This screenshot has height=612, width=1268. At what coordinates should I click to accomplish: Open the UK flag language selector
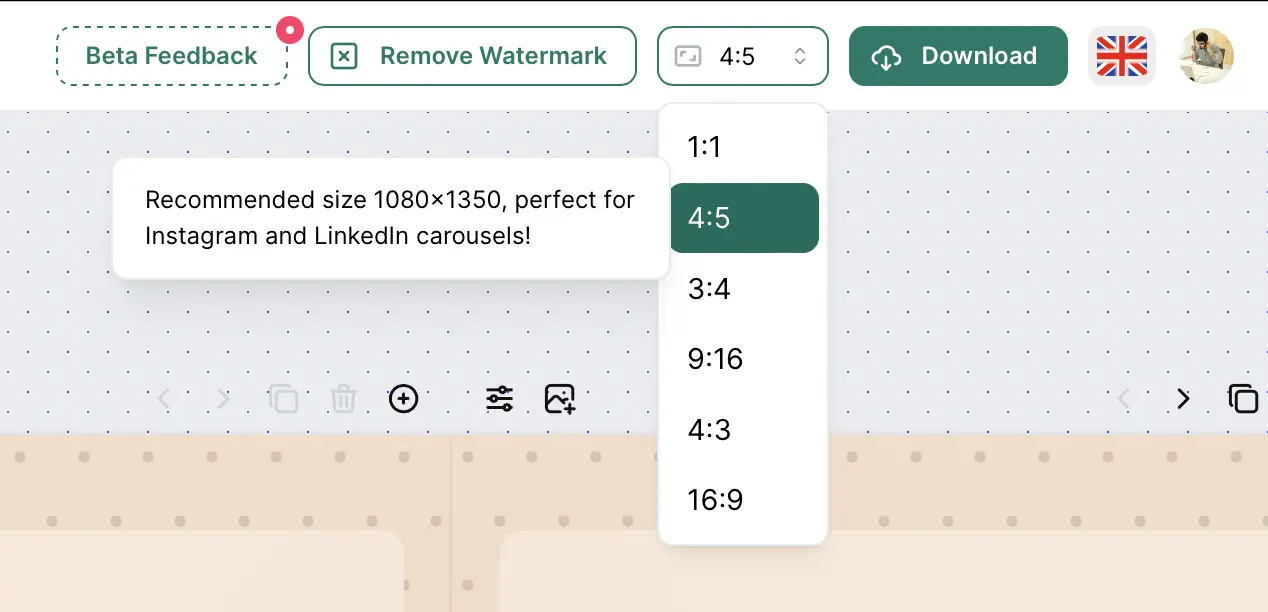[x=1121, y=56]
